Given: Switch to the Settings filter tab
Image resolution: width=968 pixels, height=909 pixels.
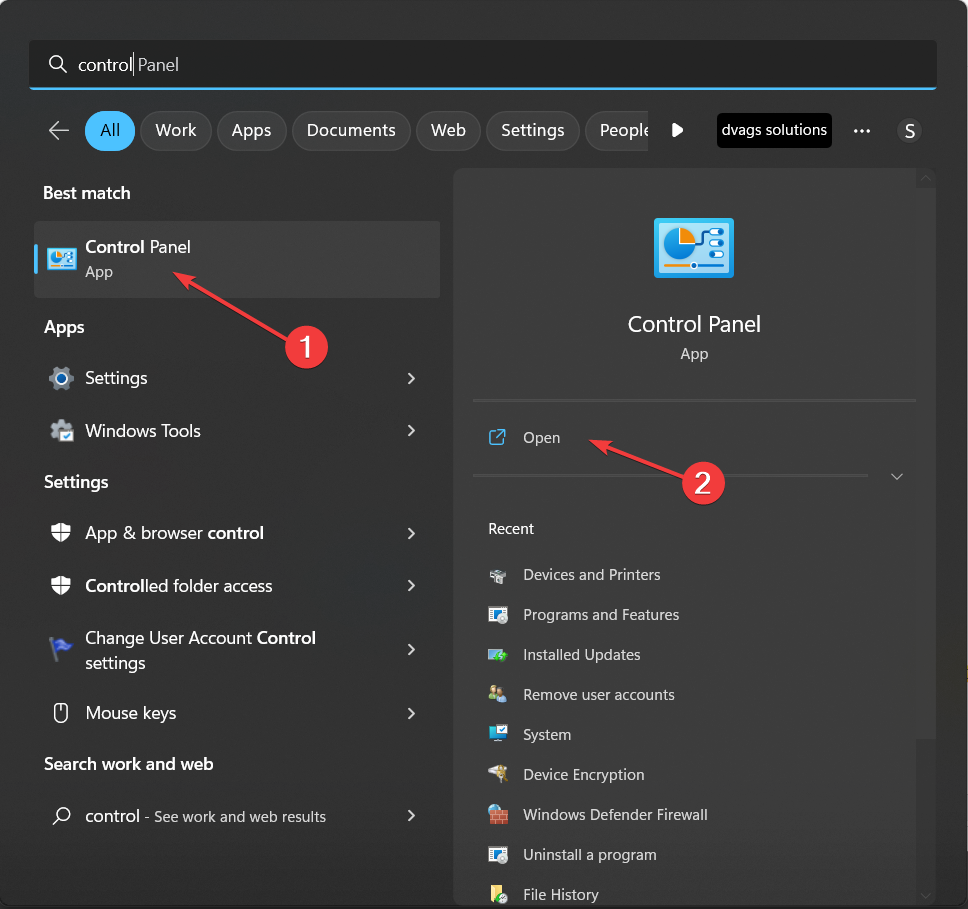Looking at the screenshot, I should tap(533, 130).
